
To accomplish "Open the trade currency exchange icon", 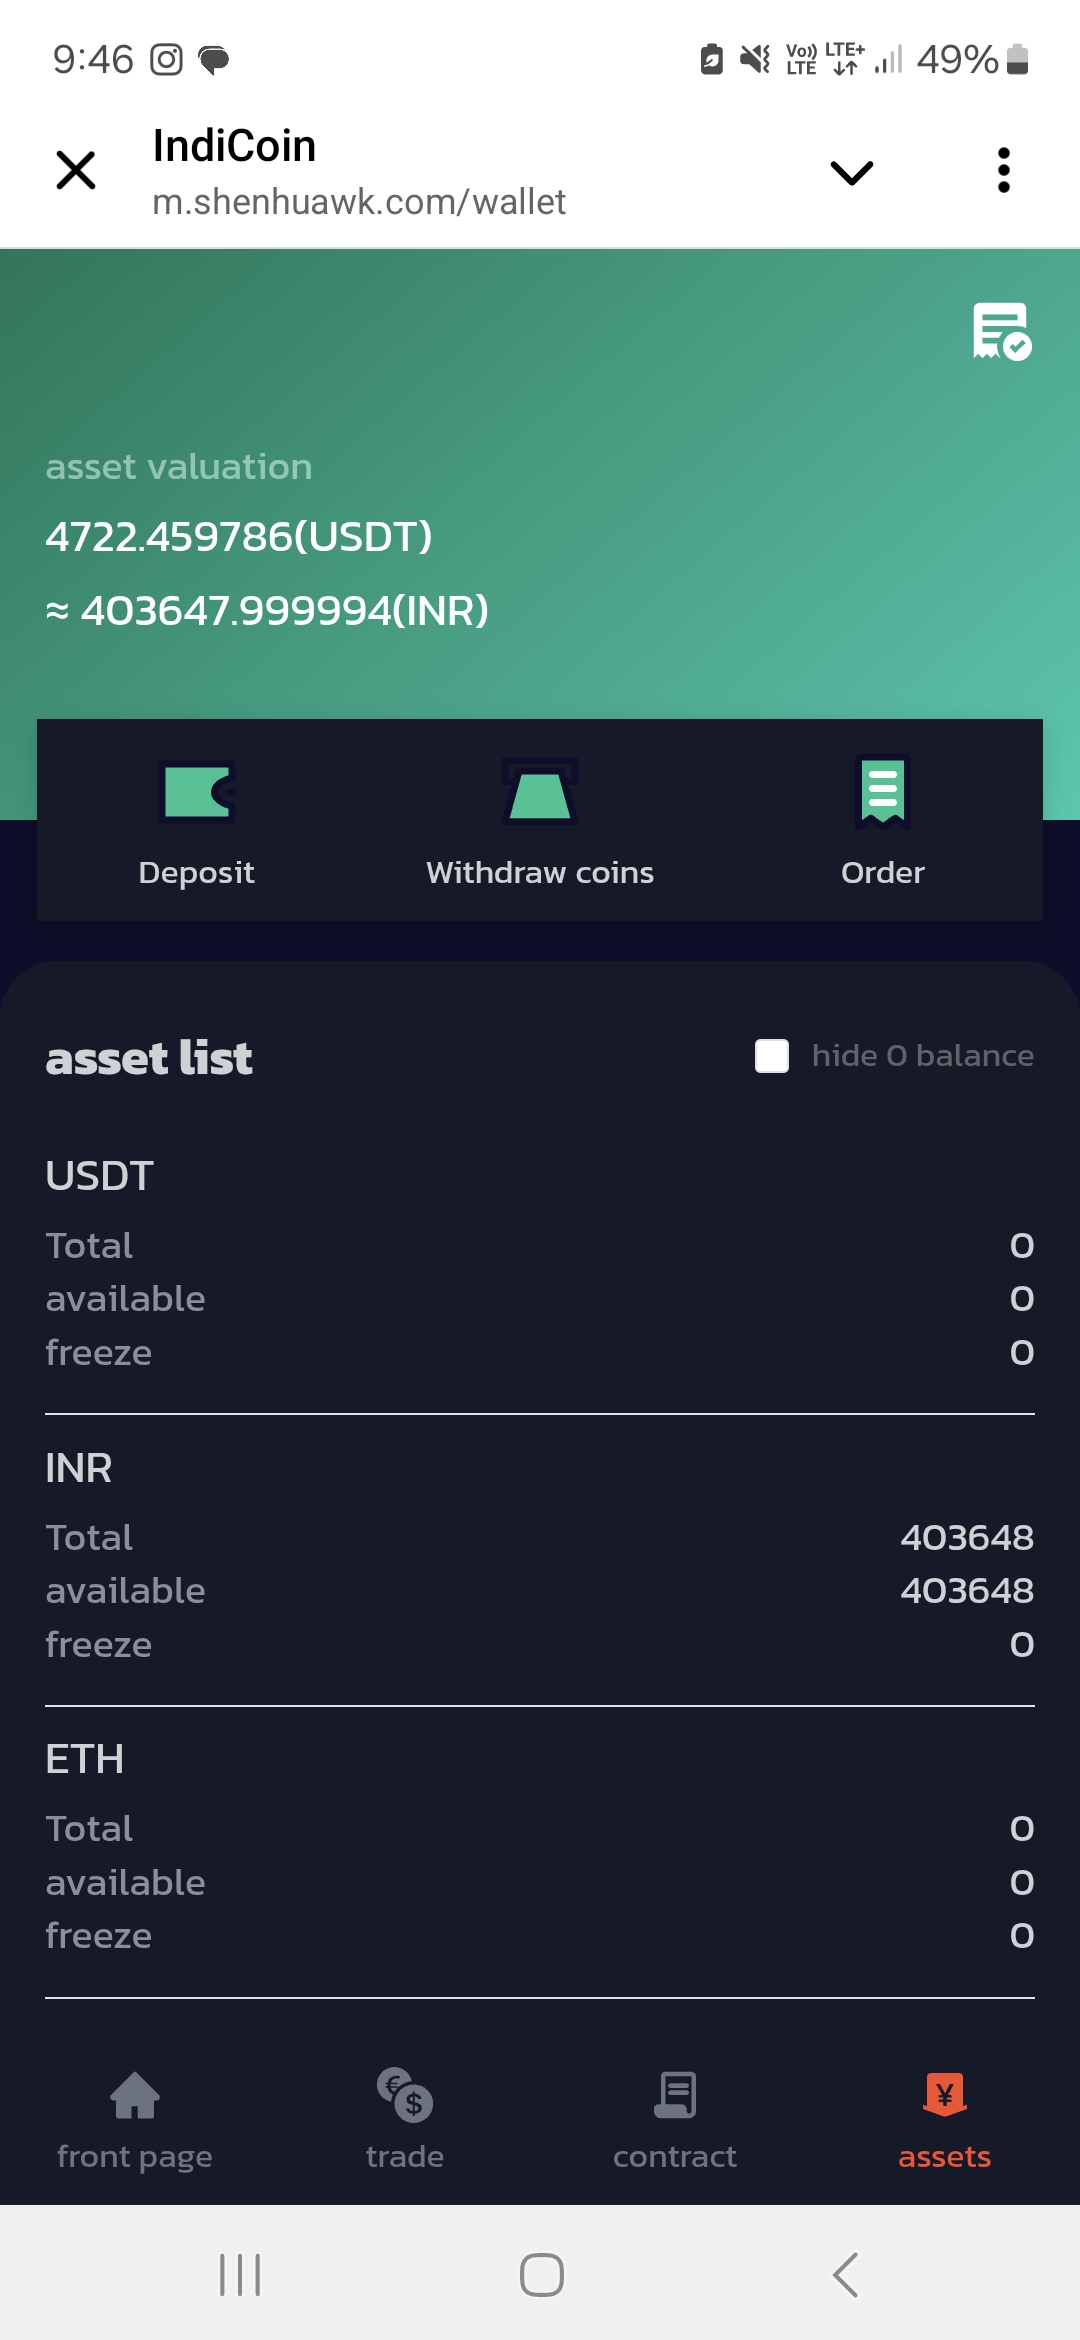I will [x=405, y=2095].
